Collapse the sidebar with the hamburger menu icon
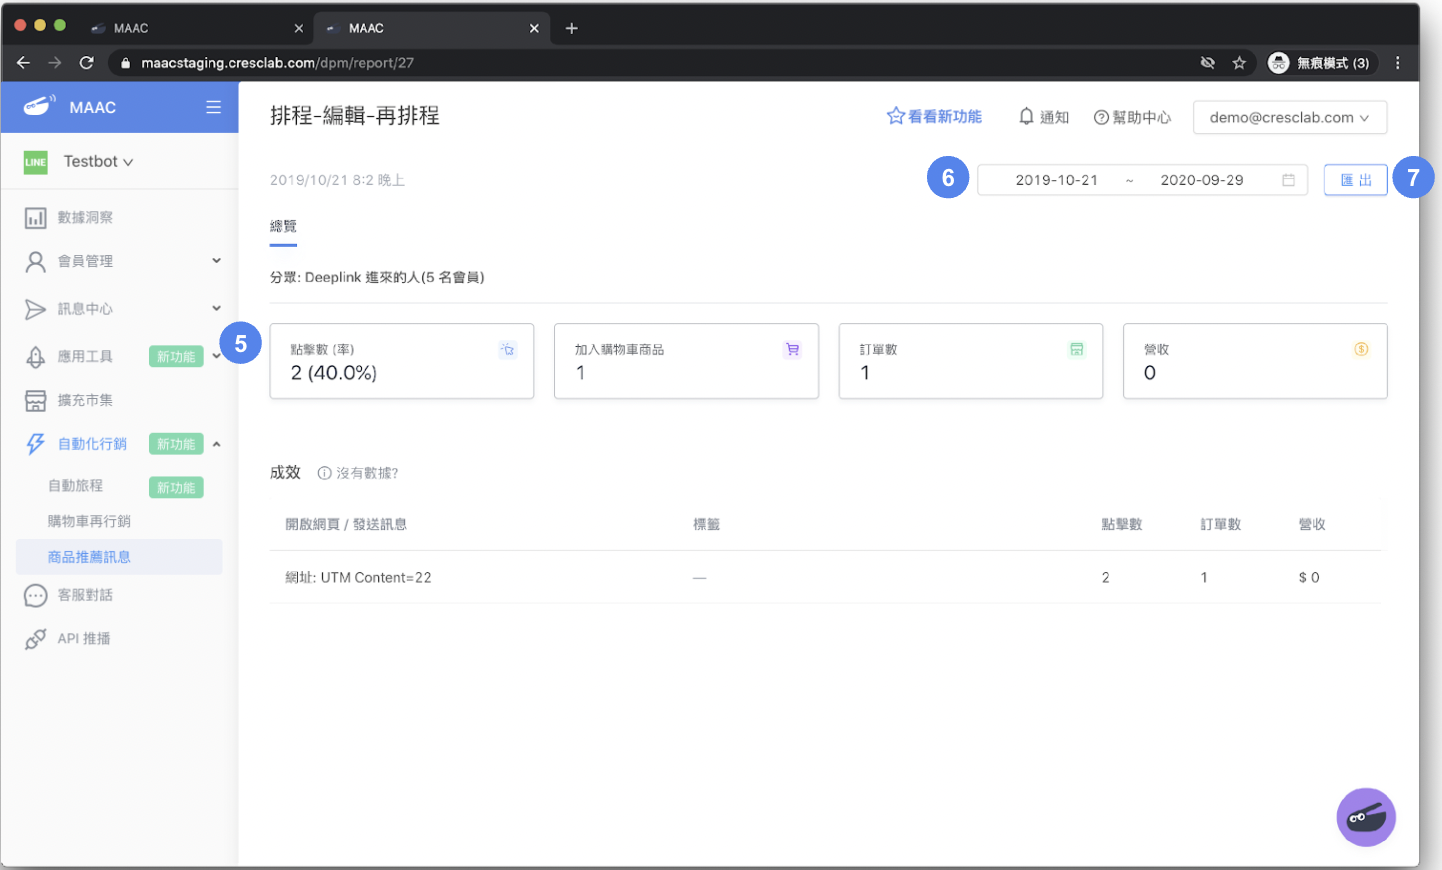Image resolution: width=1442 pixels, height=870 pixels. (x=213, y=107)
